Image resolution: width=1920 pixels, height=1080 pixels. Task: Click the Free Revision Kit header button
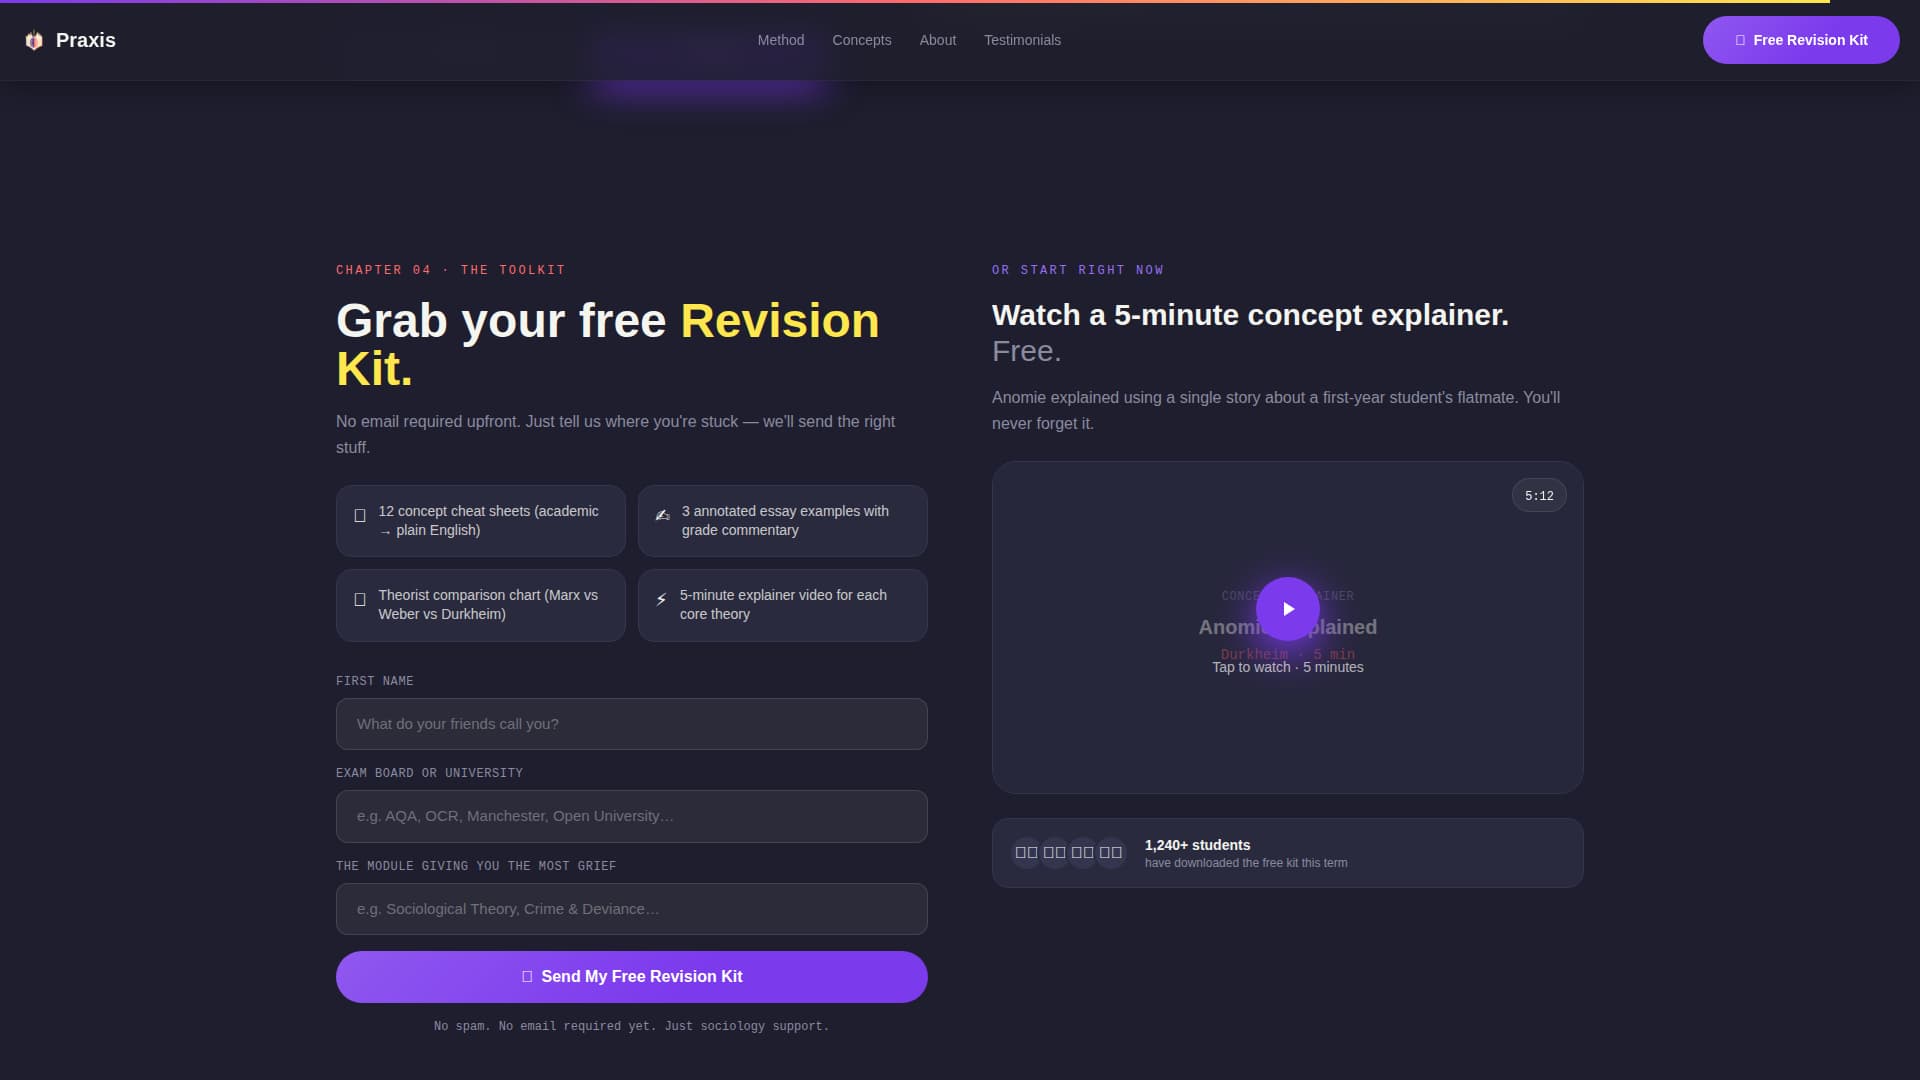click(1801, 40)
